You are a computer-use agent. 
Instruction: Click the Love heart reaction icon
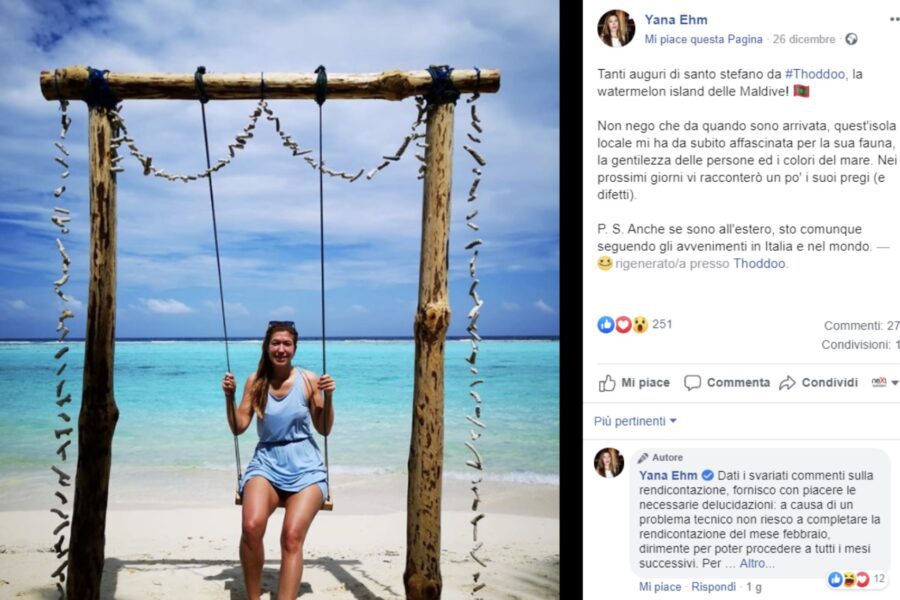coord(621,323)
